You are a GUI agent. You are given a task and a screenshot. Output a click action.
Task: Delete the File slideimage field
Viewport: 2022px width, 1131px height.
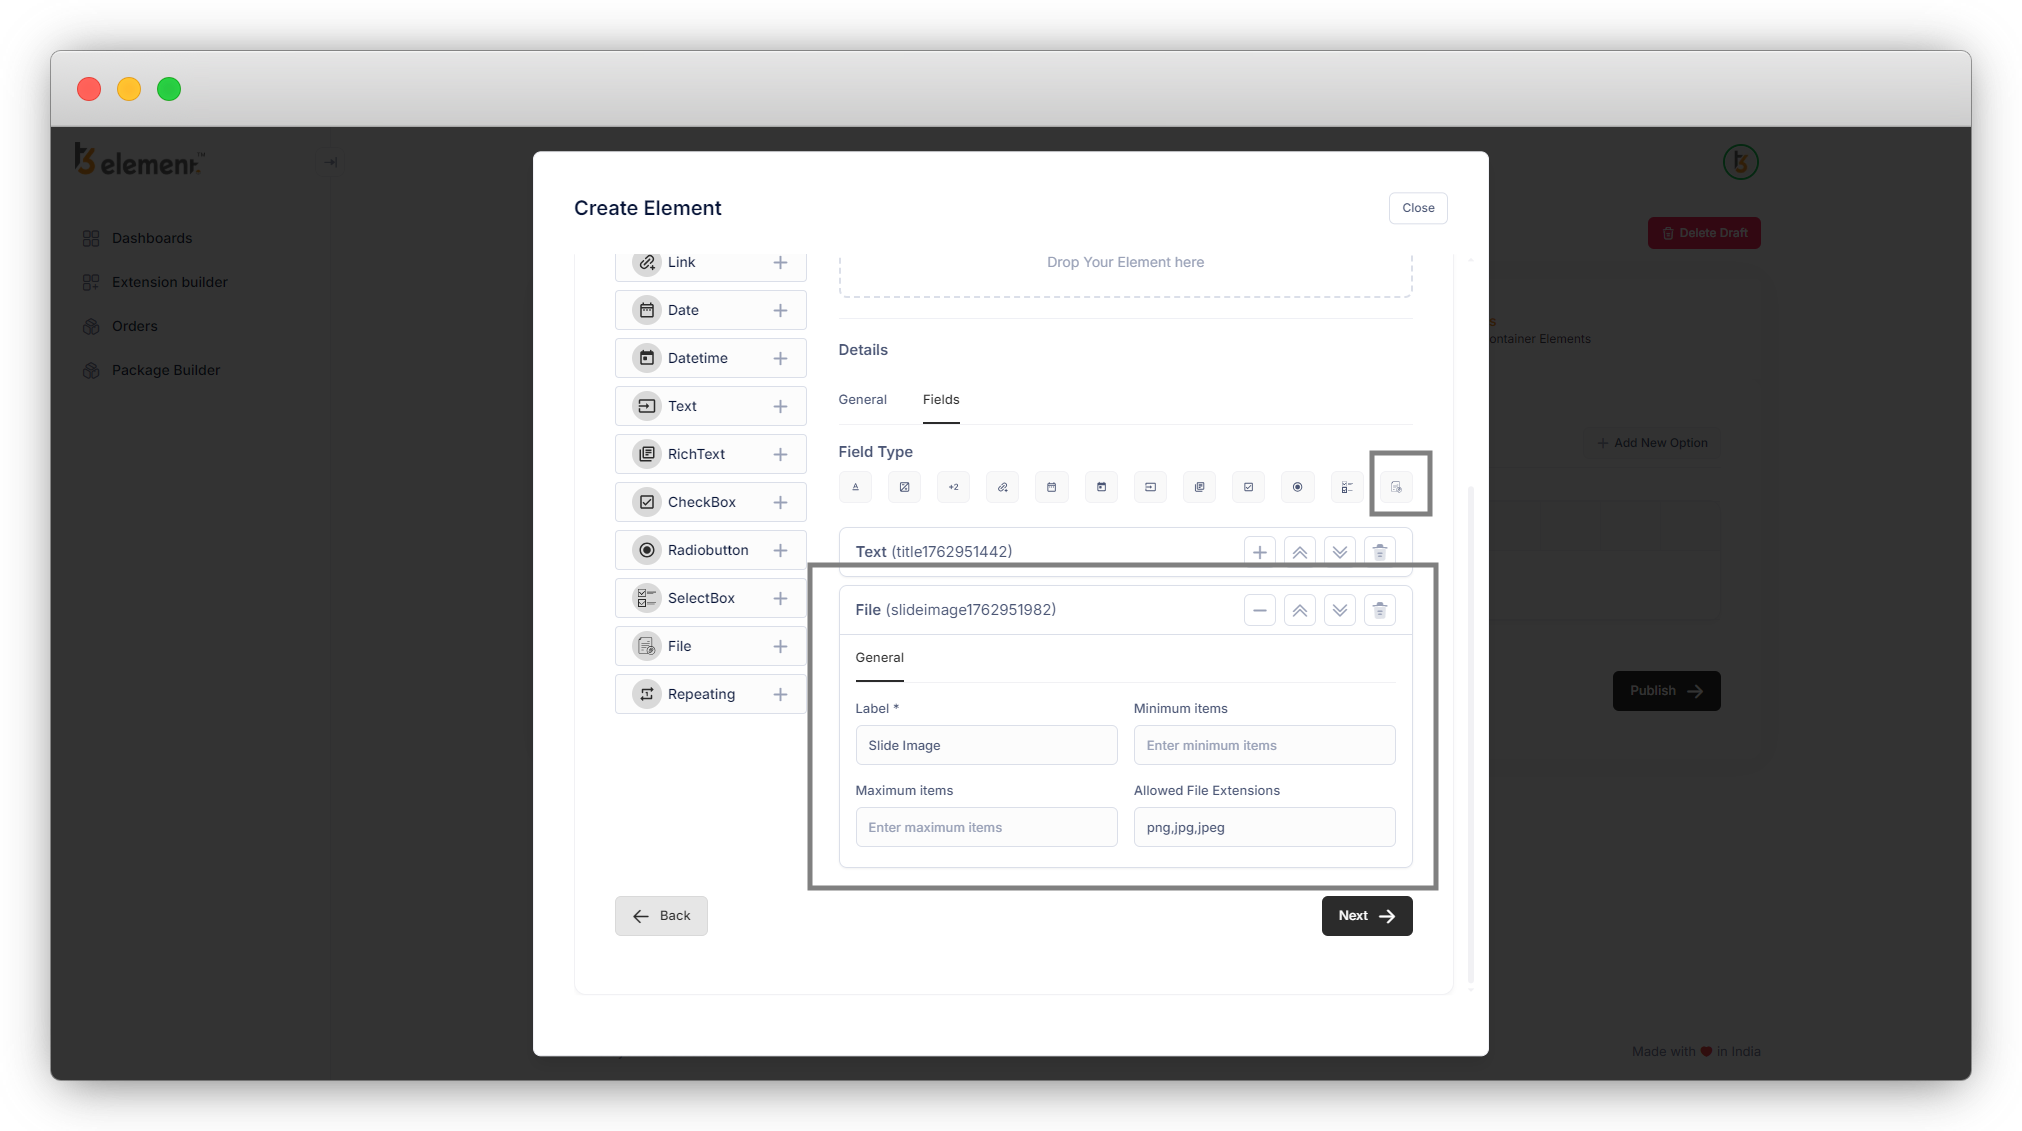(x=1379, y=610)
